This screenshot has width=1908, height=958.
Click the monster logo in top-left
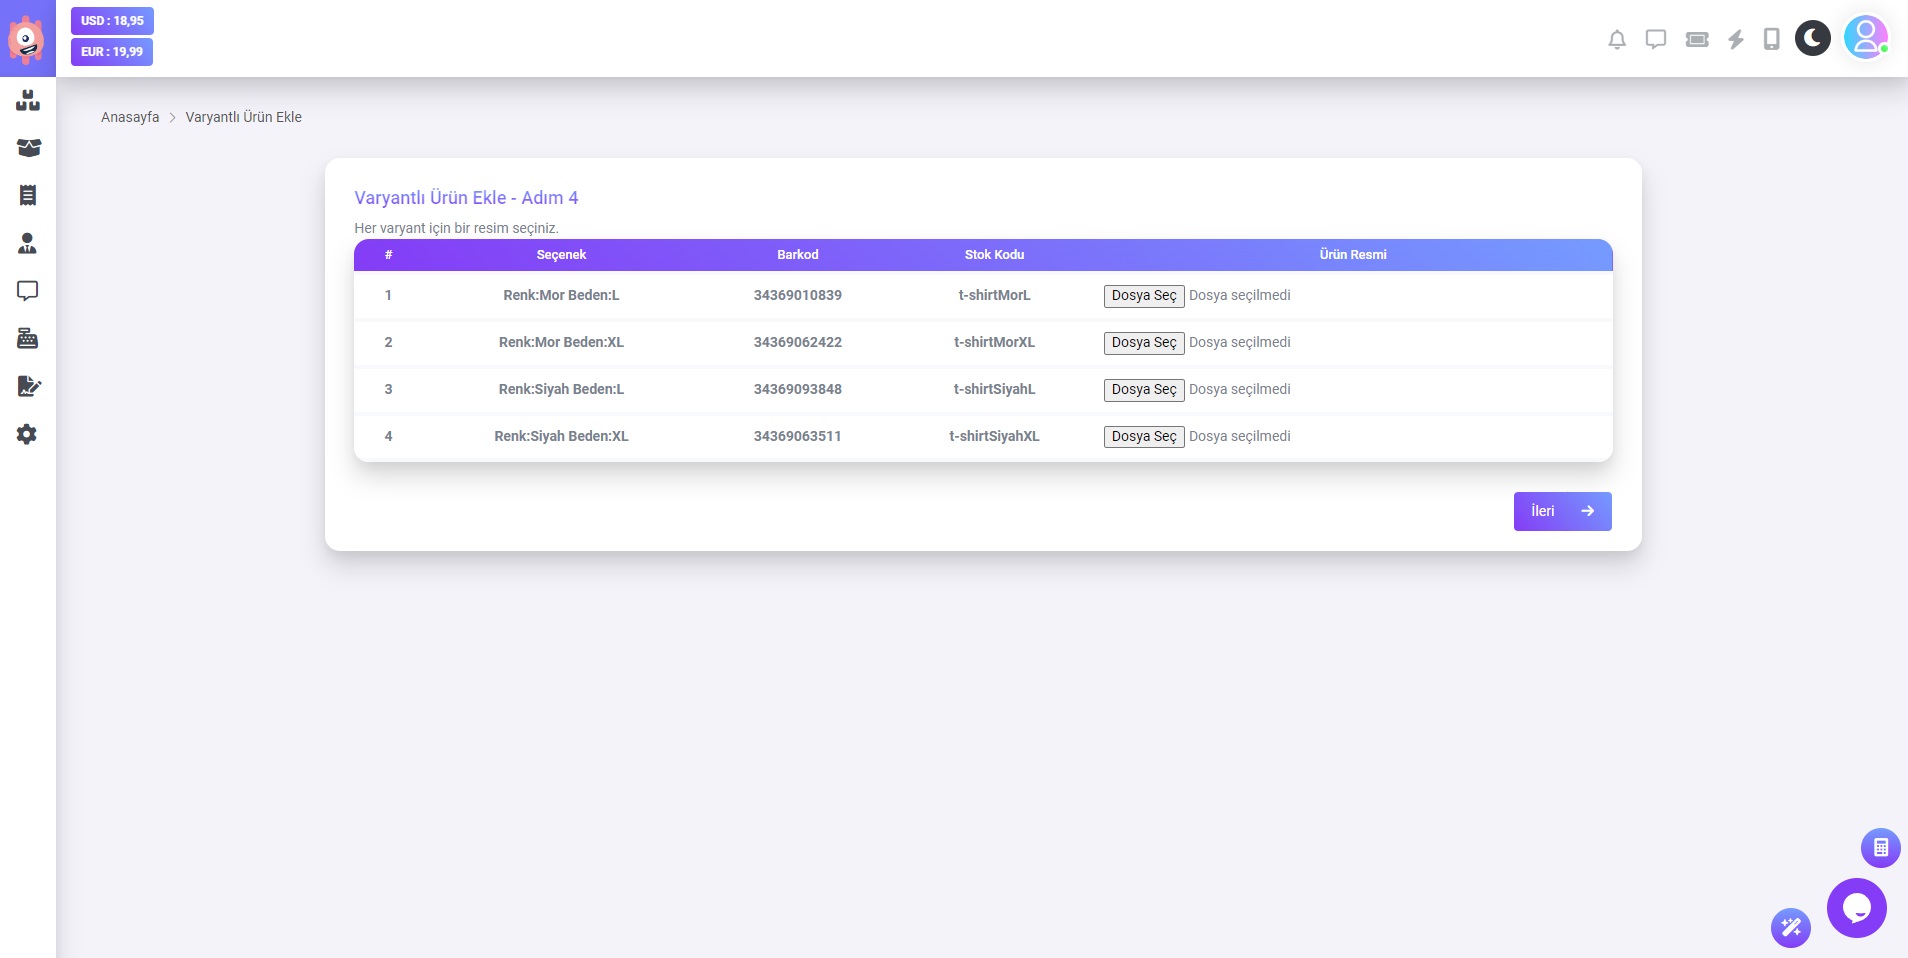point(27,40)
